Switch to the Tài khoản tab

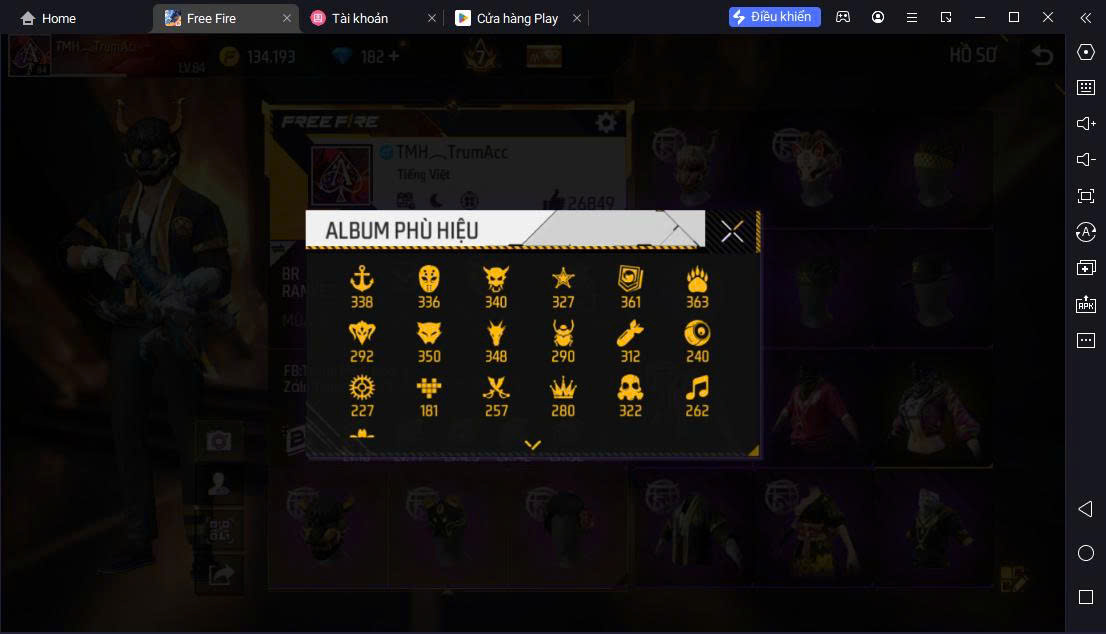click(x=360, y=18)
